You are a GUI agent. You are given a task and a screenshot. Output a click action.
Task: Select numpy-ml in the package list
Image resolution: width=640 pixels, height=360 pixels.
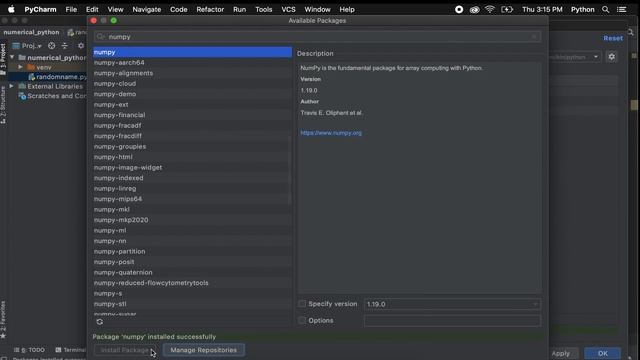pyautogui.click(x=192, y=230)
